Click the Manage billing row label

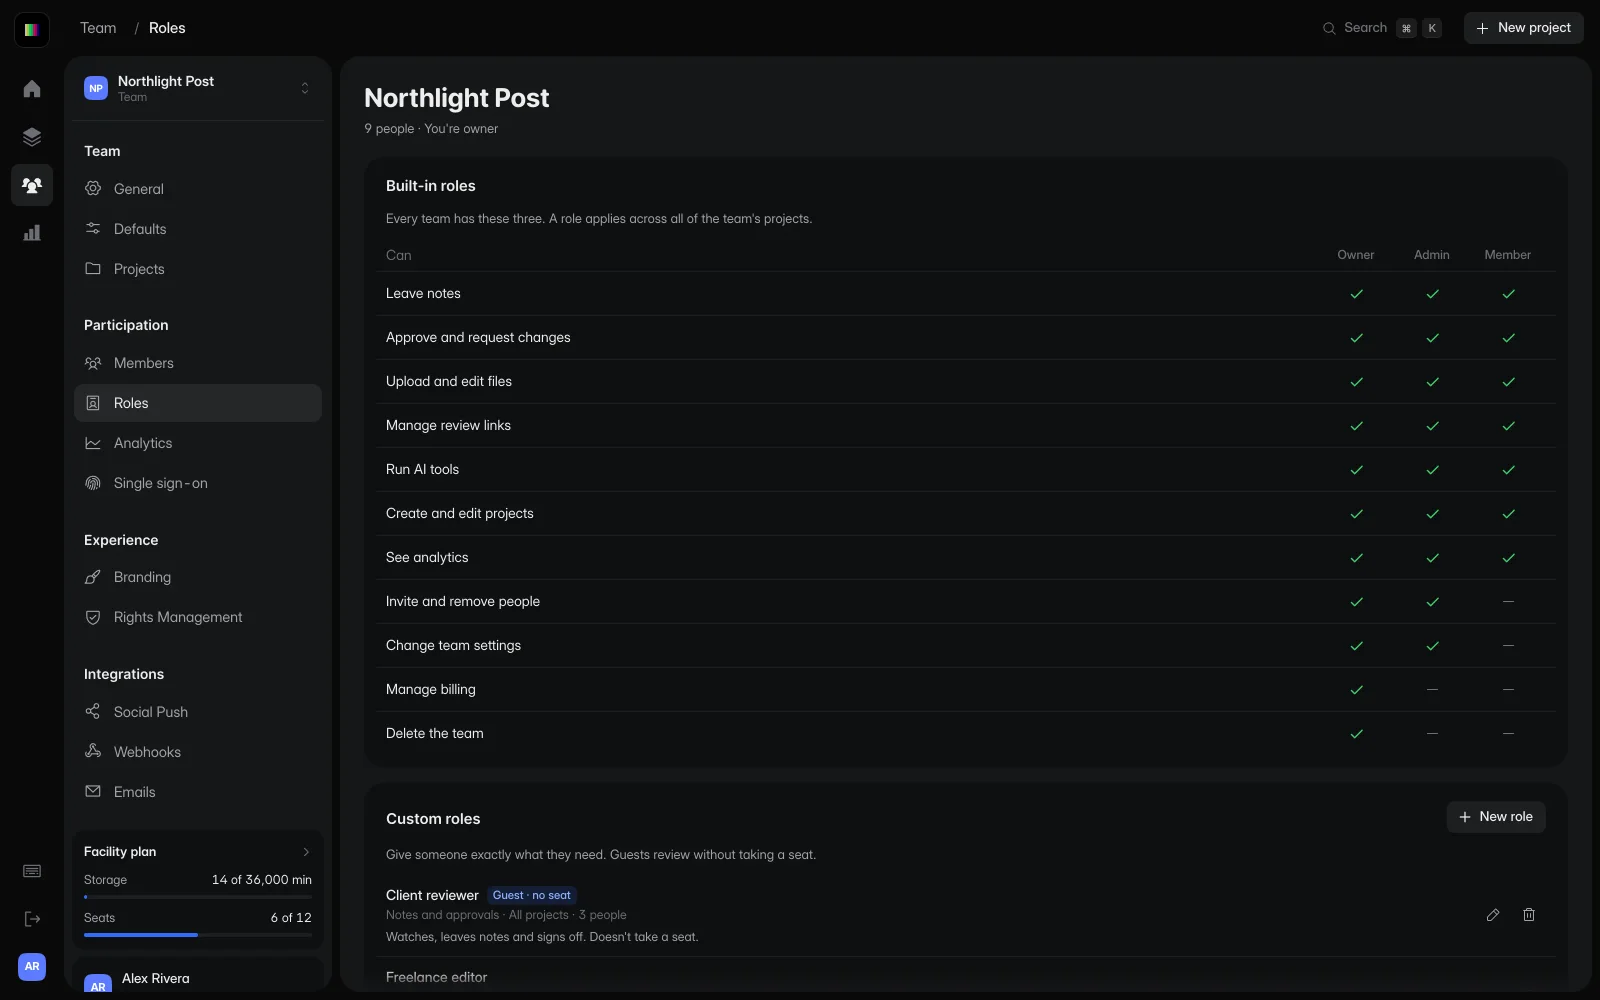(x=431, y=689)
